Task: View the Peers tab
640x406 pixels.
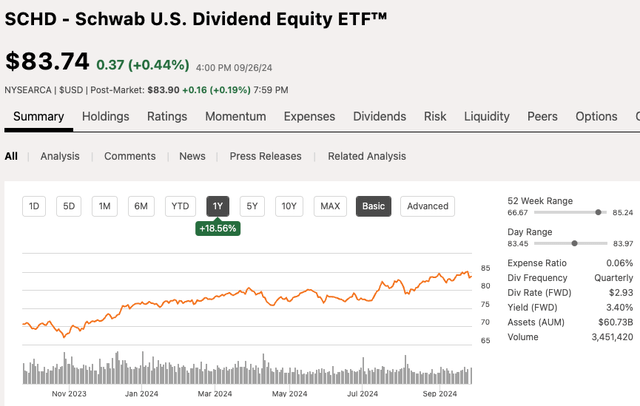Action: point(542,117)
